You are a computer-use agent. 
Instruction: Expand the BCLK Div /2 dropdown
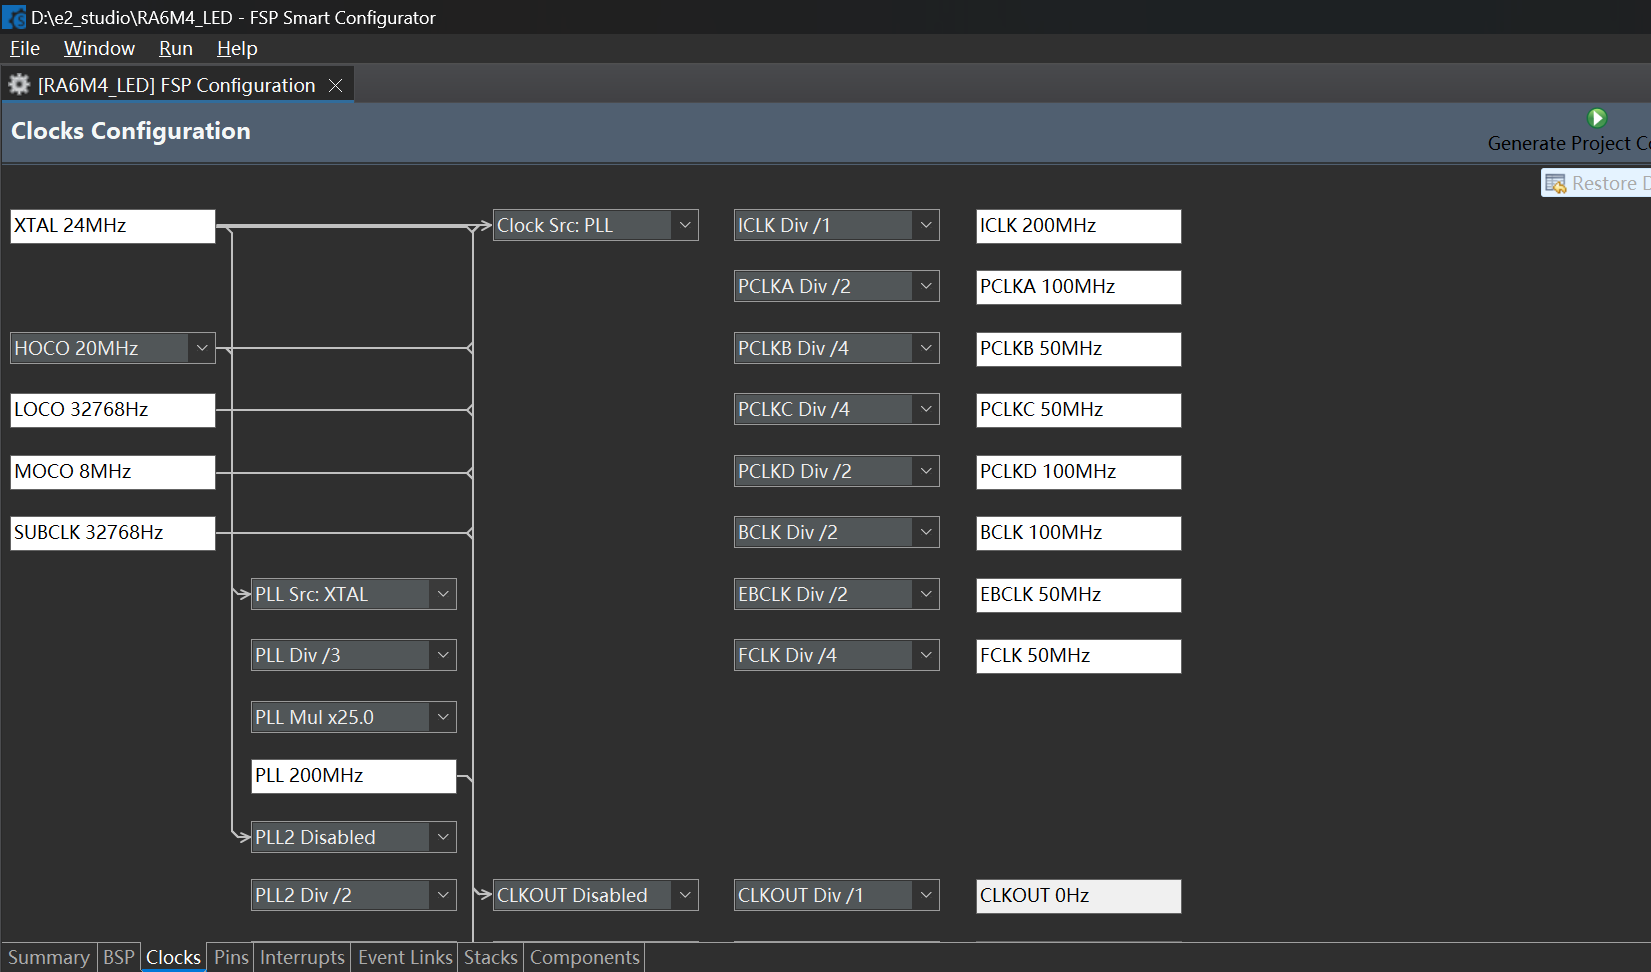[926, 532]
